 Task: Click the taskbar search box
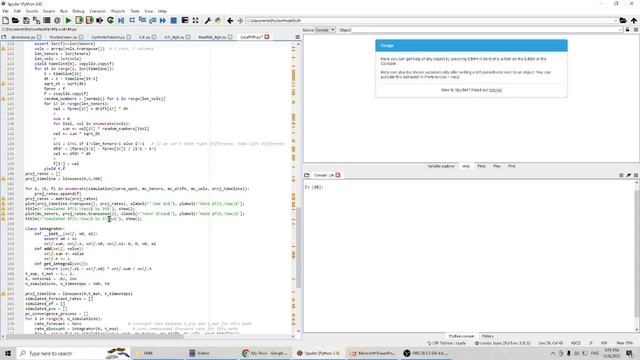point(73,353)
